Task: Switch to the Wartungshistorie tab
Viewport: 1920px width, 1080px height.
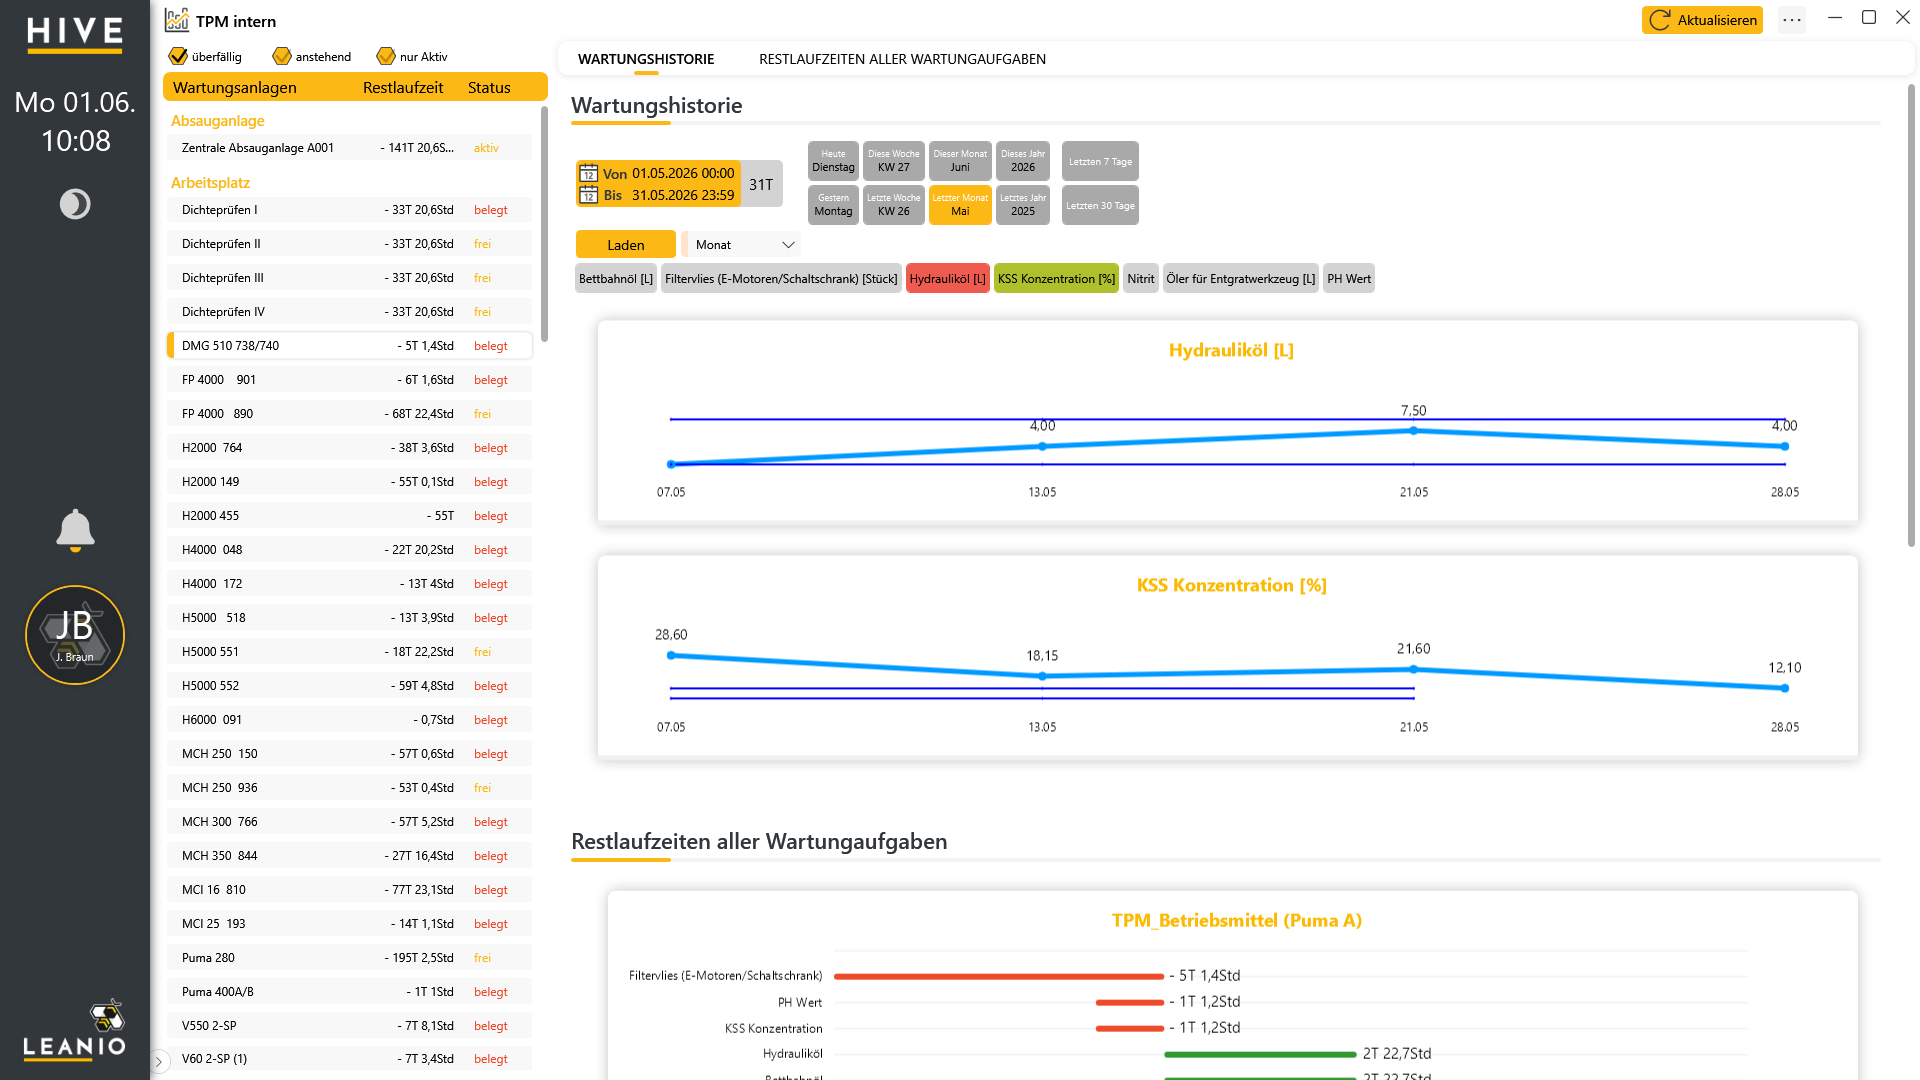Action: click(x=646, y=59)
